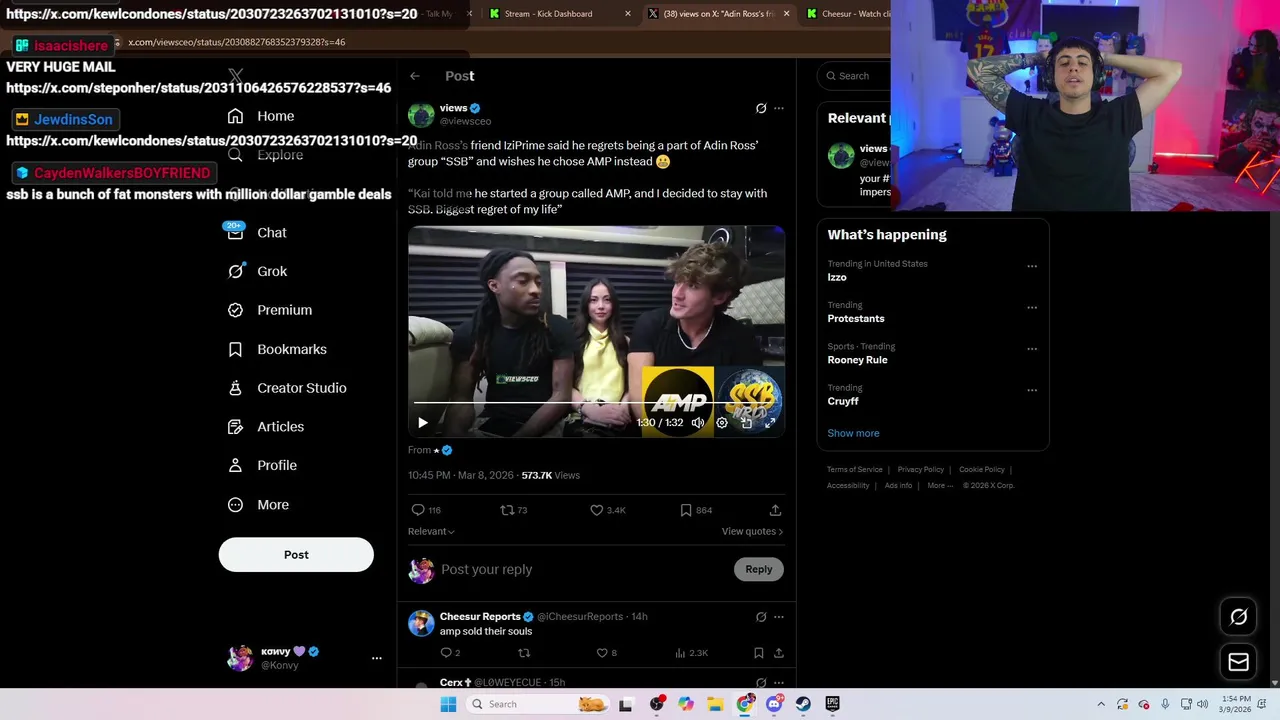The image size is (1280, 720).
Task: Expand the system tray hidden icons chevron
Action: (1101, 704)
